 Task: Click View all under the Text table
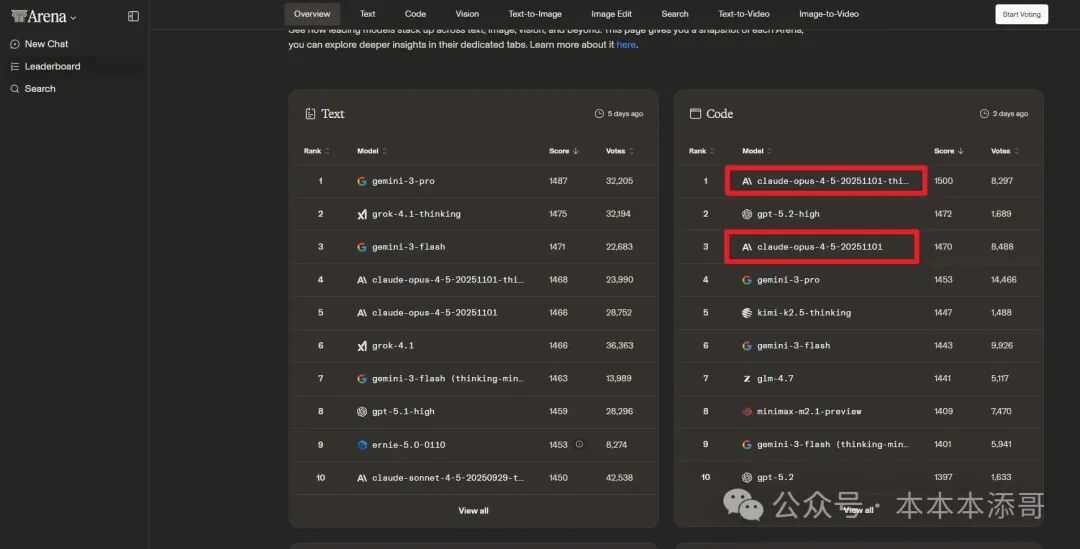[x=473, y=510]
